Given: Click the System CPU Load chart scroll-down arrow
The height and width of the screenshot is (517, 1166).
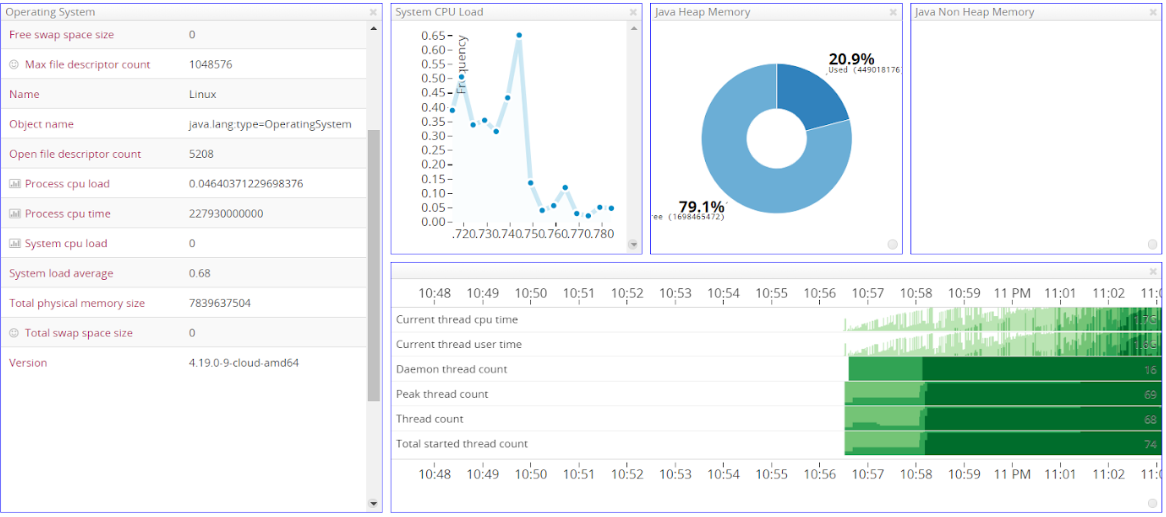Looking at the screenshot, I should click(634, 244).
